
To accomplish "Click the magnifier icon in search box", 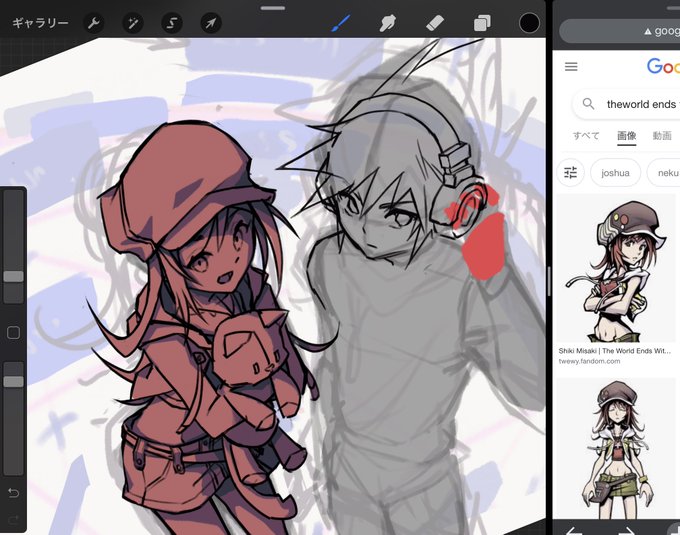I will (588, 104).
